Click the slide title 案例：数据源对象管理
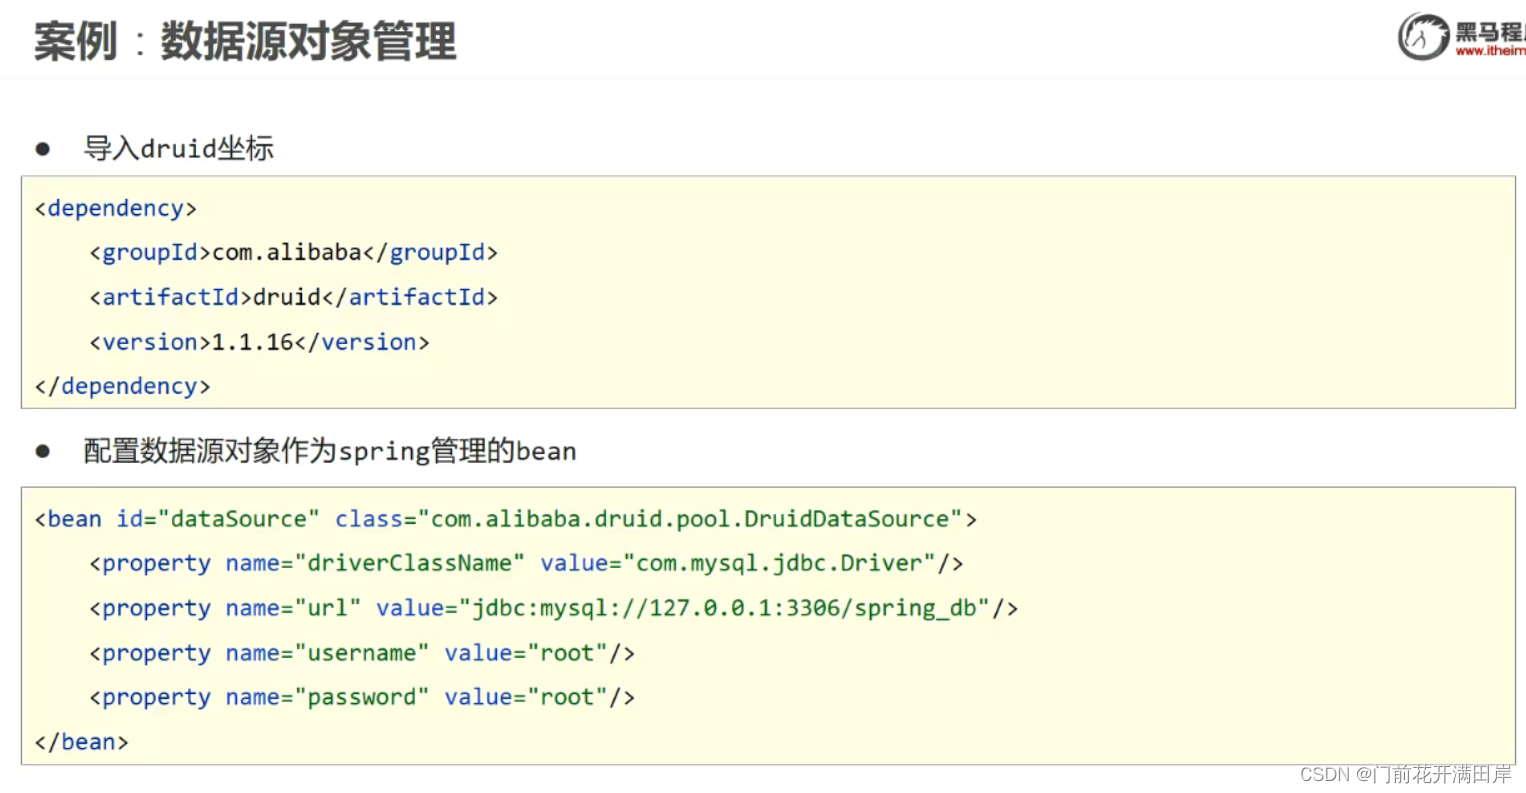 pos(245,41)
